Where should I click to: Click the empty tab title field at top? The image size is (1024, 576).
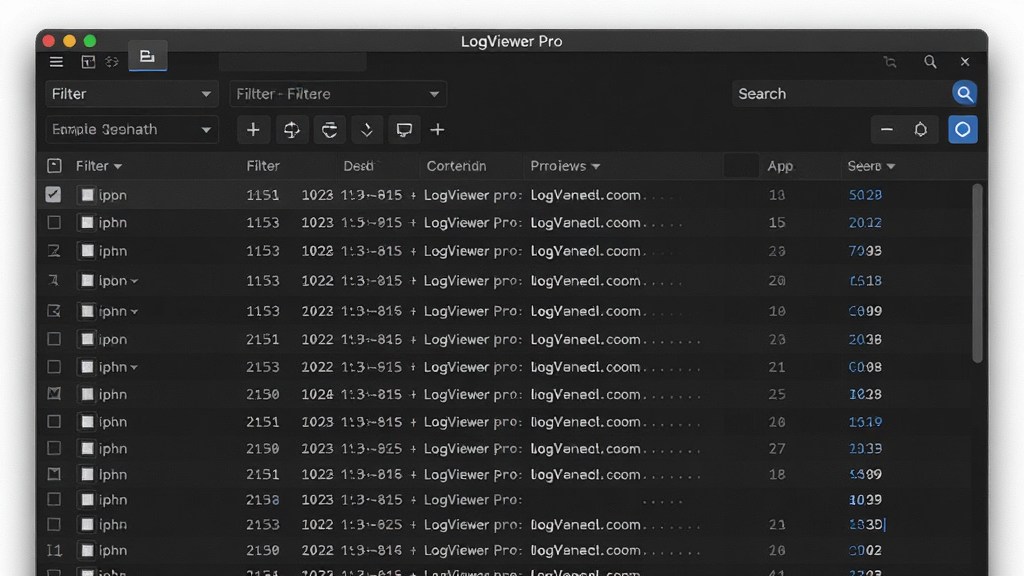[293, 62]
